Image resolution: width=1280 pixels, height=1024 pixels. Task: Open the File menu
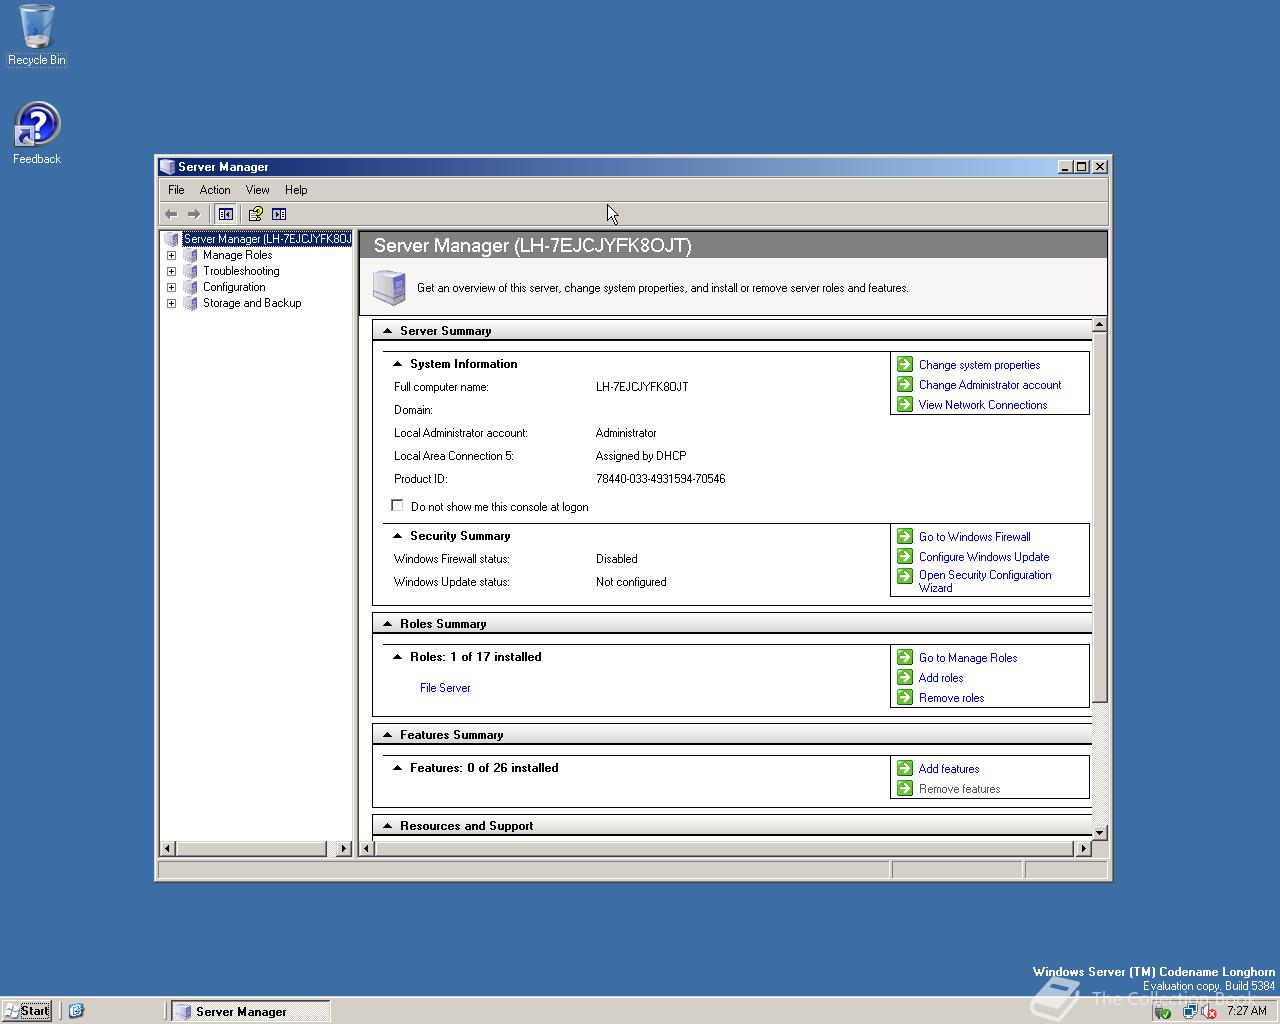[x=176, y=190]
